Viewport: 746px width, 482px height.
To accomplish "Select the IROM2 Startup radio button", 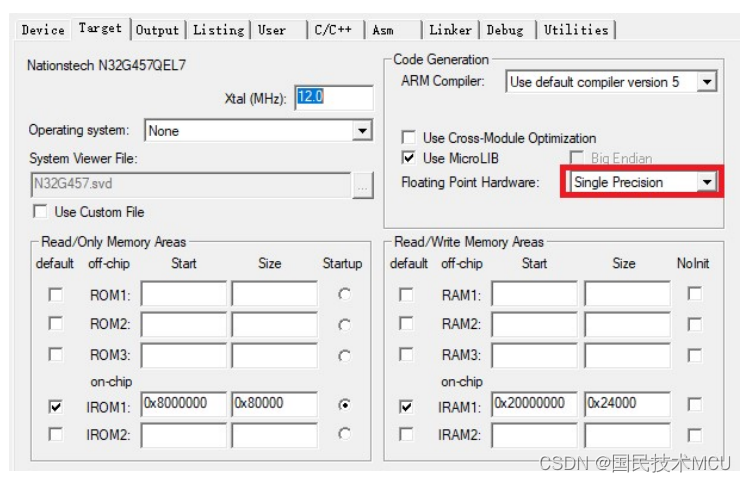I will click(x=344, y=433).
